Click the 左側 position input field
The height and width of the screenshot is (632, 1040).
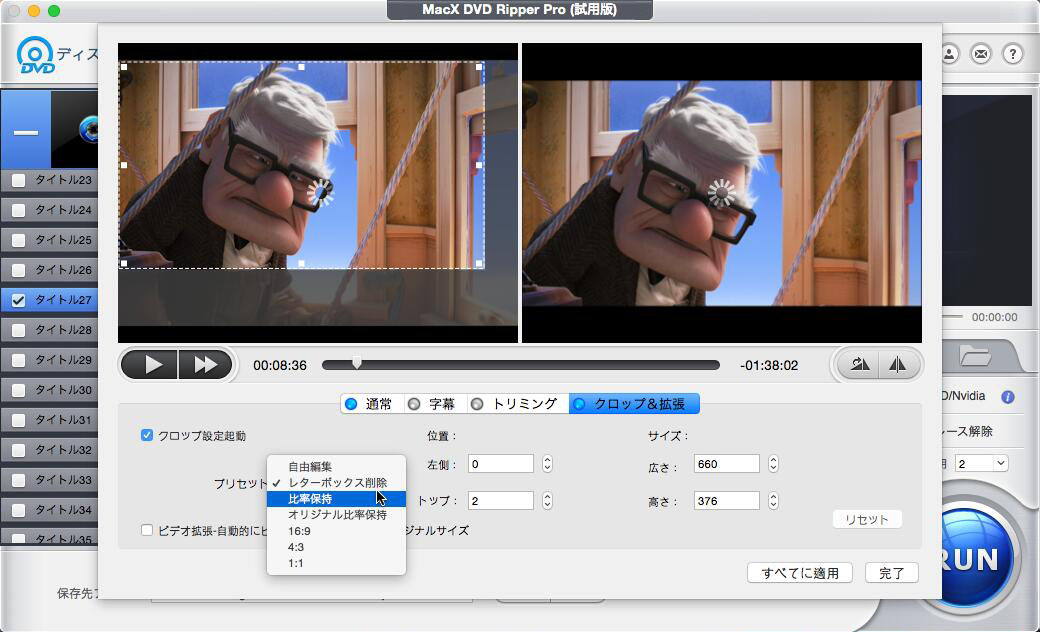pos(501,464)
